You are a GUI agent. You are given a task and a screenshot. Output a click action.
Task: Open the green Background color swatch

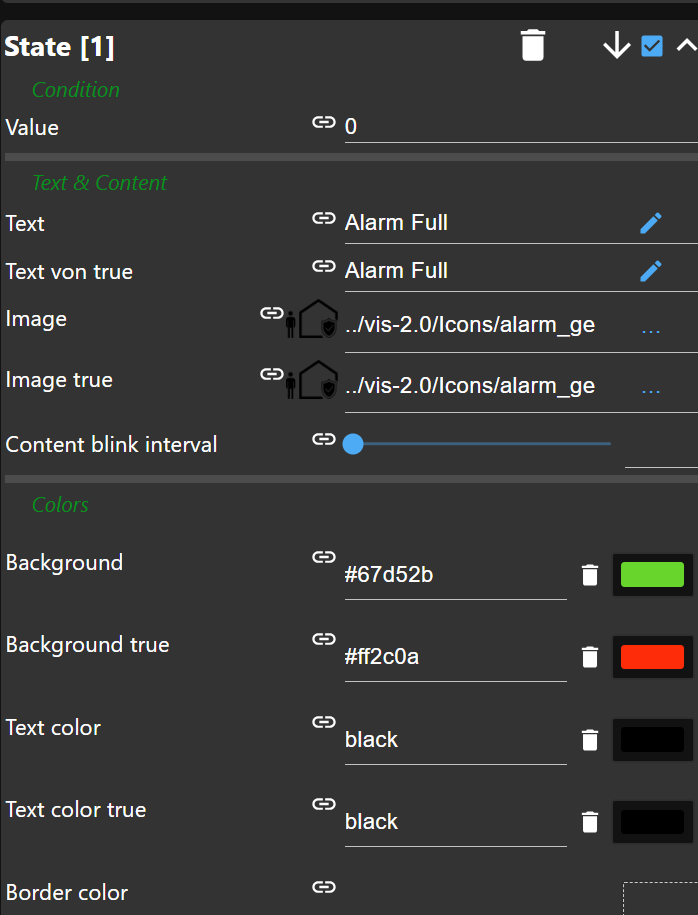coord(652,575)
